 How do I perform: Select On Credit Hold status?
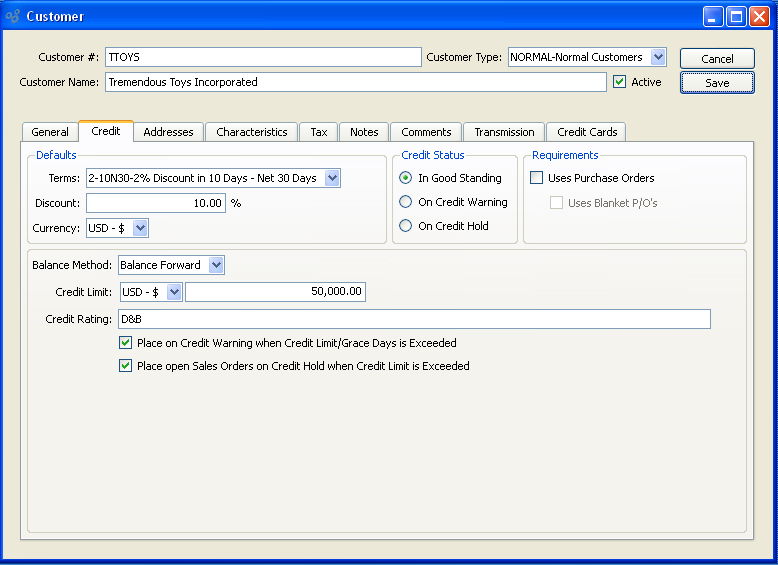pos(406,226)
